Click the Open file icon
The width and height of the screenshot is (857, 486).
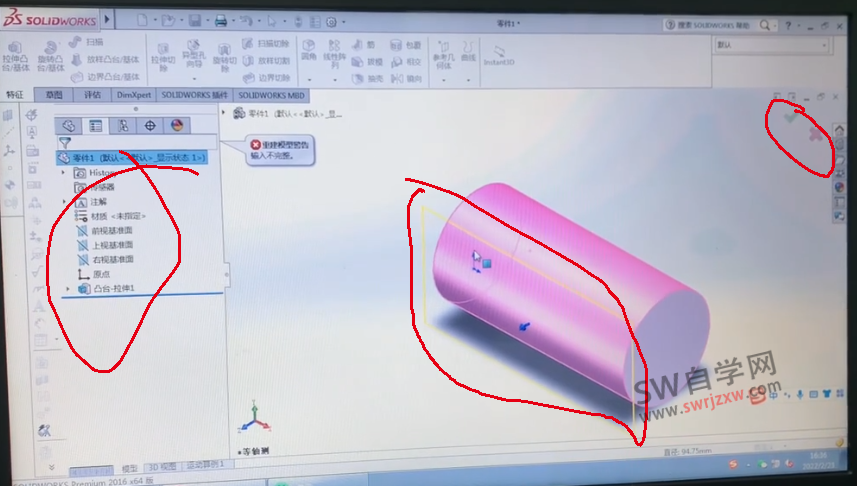pos(169,21)
